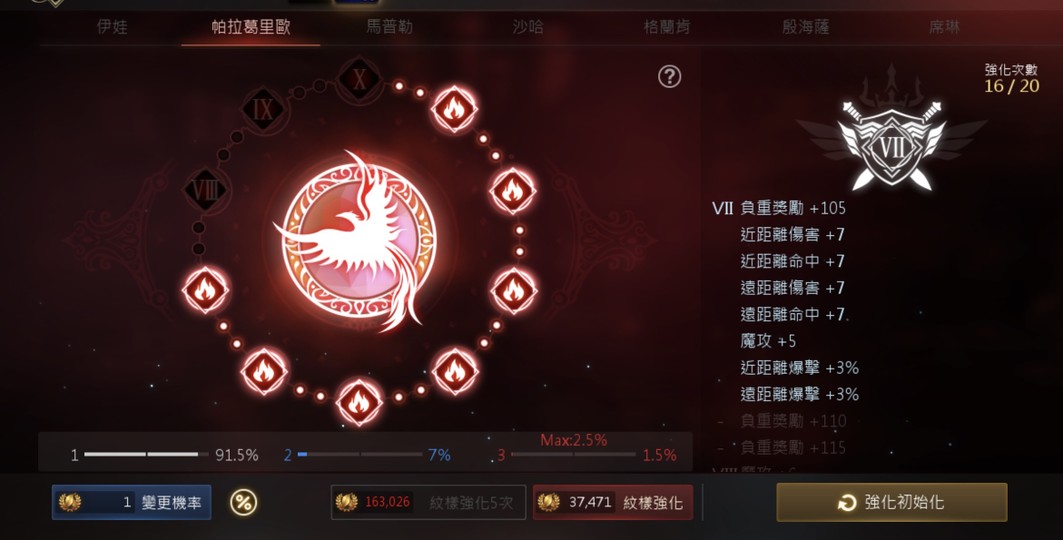Click the bottom-most flame rune node
1063x540 pixels.
click(359, 402)
